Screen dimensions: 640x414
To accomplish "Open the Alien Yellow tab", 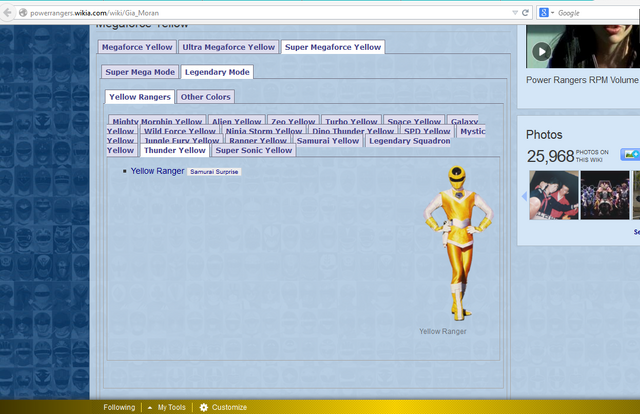I will click(x=236, y=121).
